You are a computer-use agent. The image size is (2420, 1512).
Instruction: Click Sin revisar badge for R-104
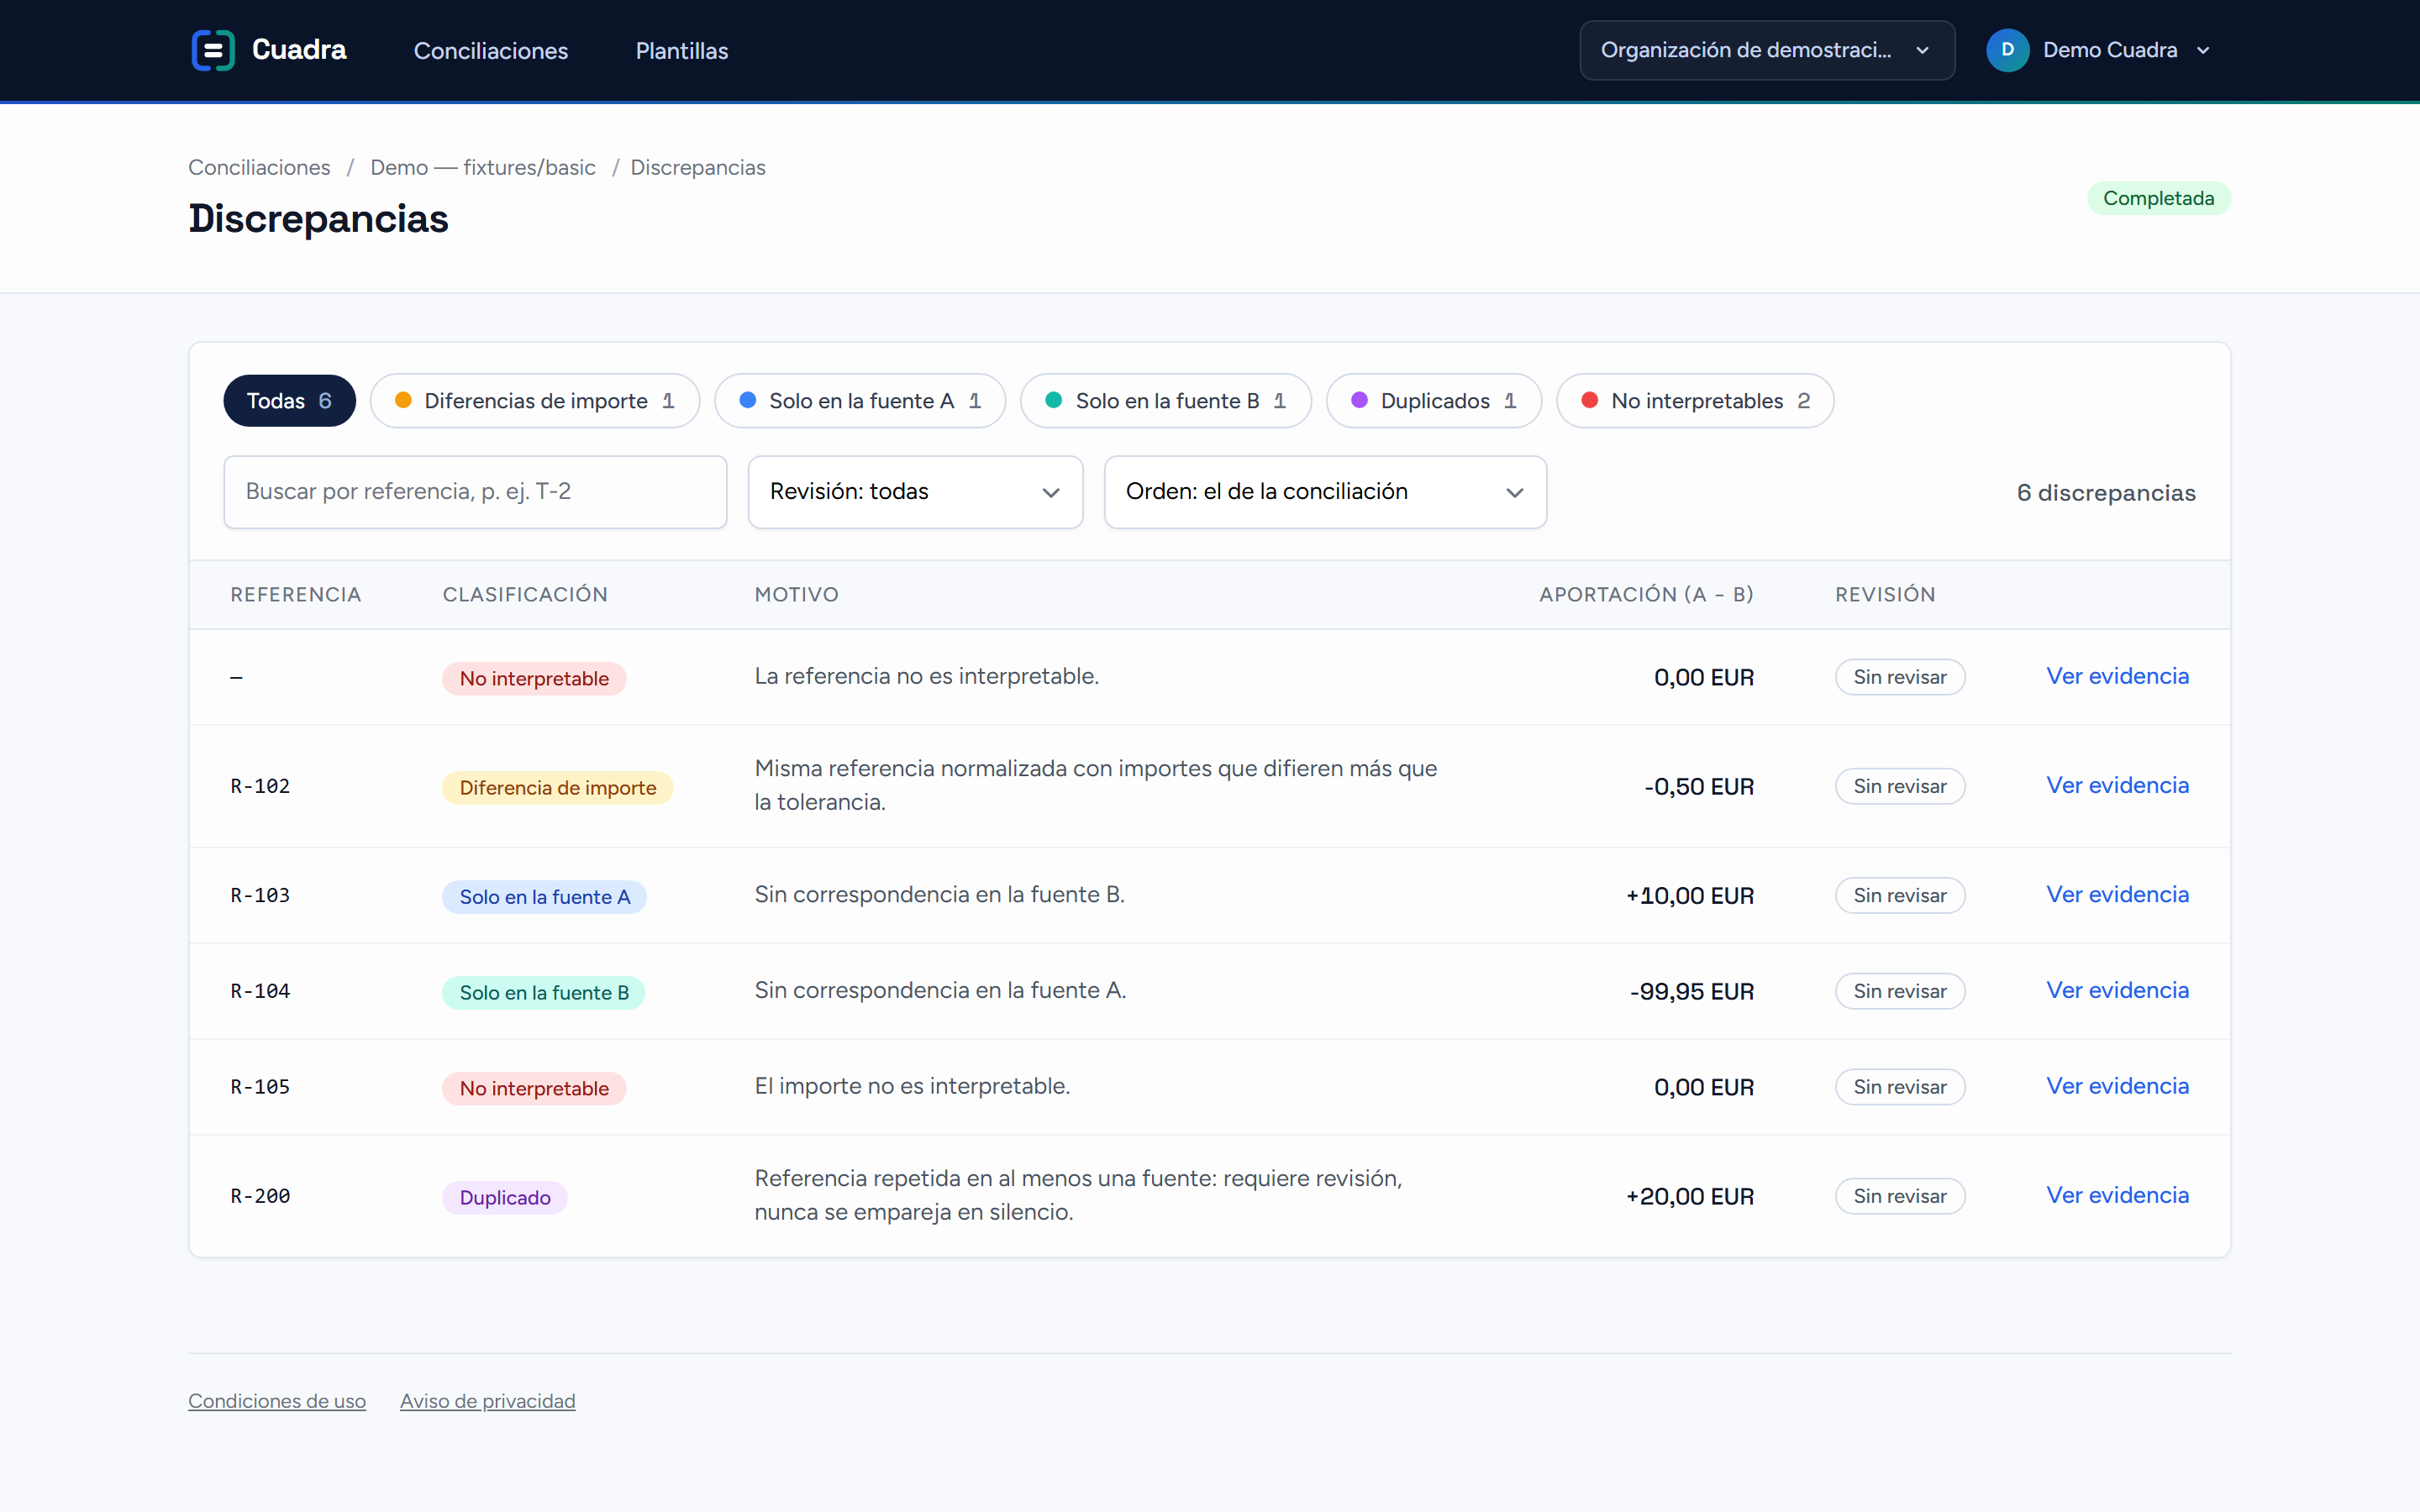pyautogui.click(x=1900, y=991)
